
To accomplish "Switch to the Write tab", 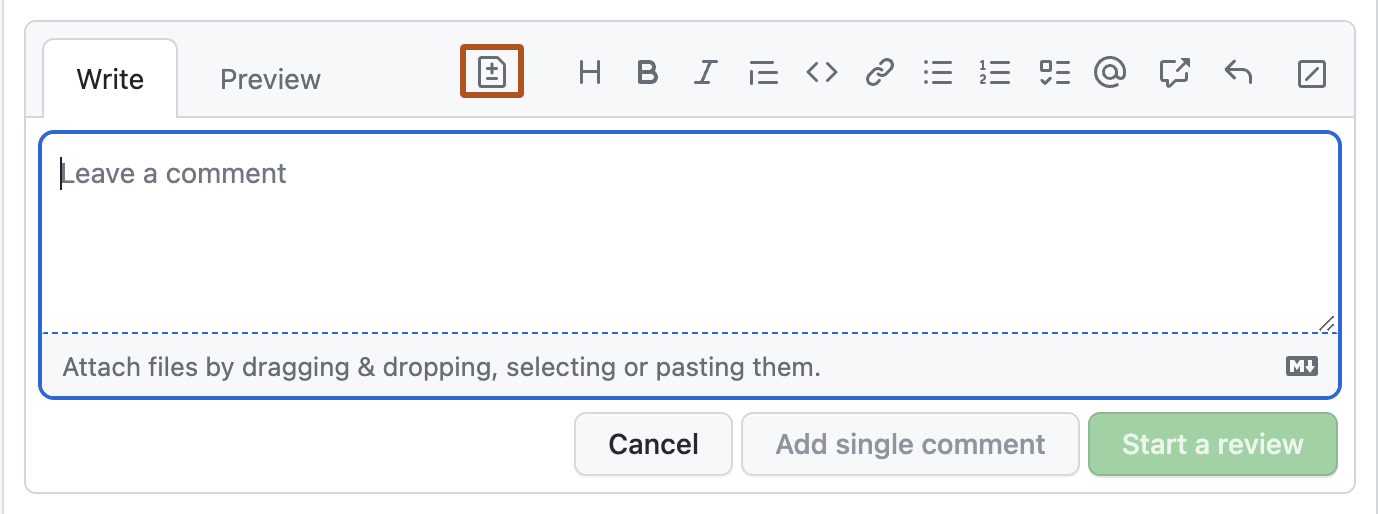I will coord(110,79).
